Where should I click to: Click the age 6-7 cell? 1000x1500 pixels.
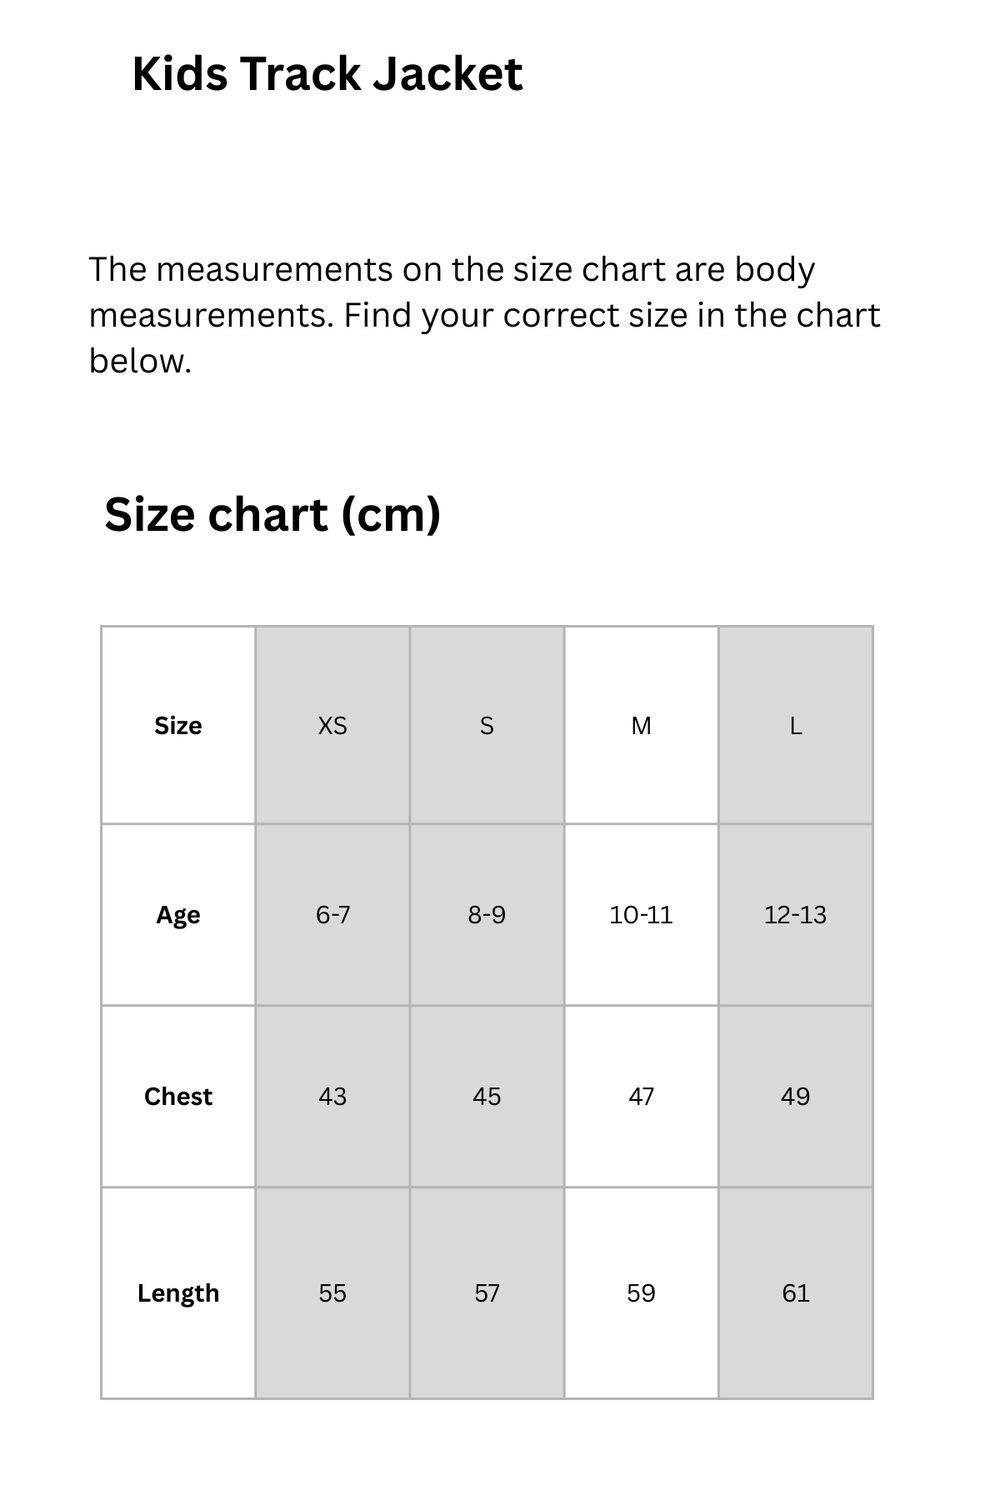(332, 915)
